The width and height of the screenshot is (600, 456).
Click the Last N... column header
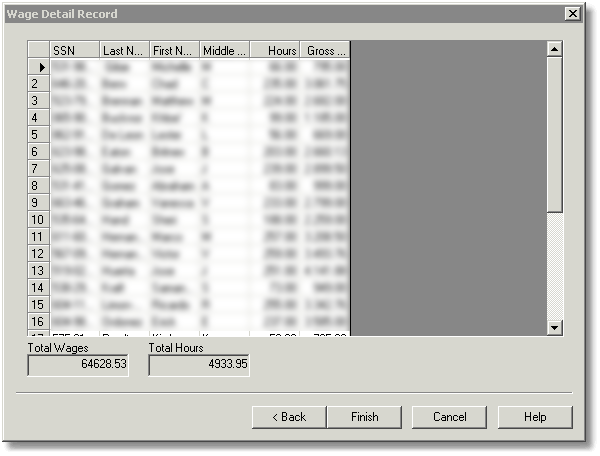click(124, 50)
